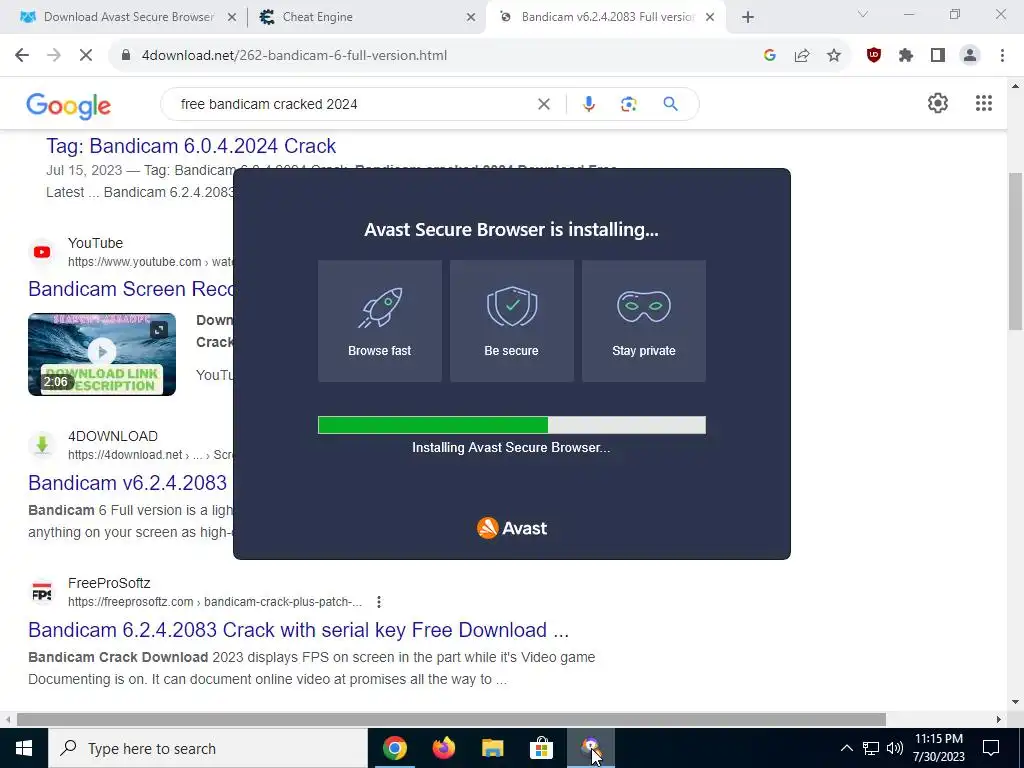Click the Browse fast tile
The image size is (1024, 768).
coord(379,321)
